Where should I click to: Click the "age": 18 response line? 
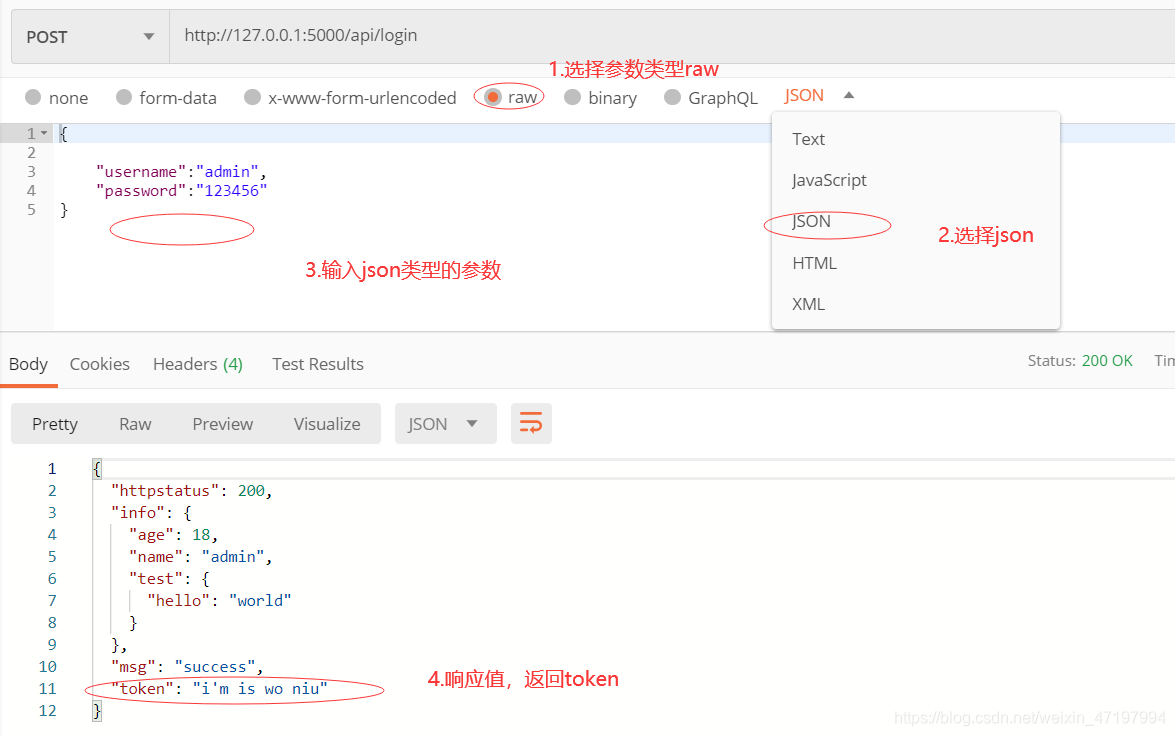click(173, 535)
